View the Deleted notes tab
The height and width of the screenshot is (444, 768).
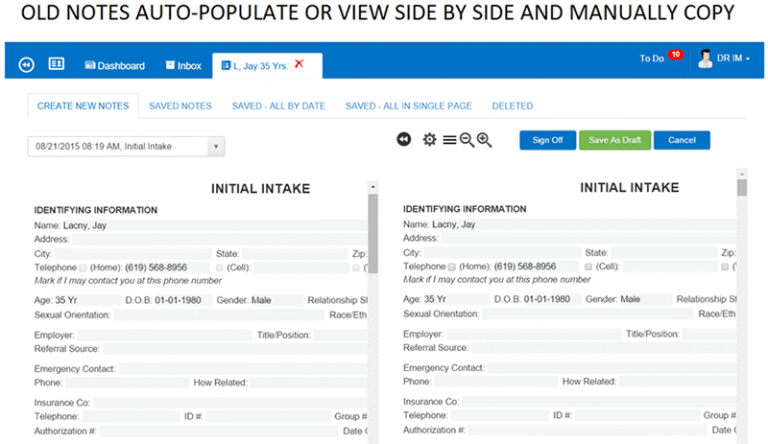pos(512,106)
